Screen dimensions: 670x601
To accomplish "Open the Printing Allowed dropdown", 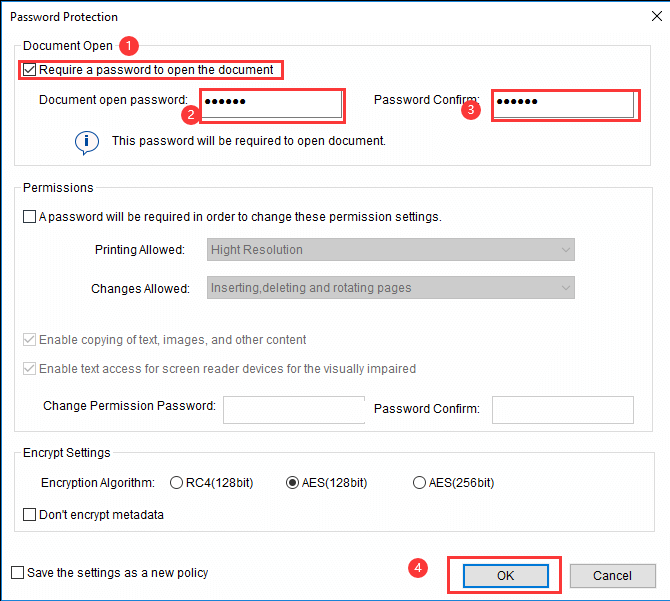I will tap(391, 249).
